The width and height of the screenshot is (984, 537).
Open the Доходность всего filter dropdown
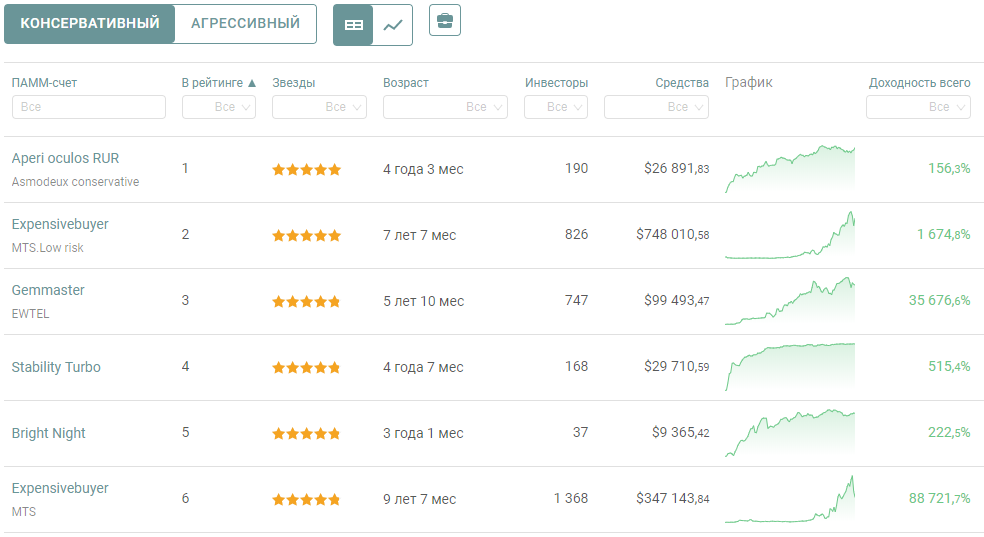[x=918, y=107]
